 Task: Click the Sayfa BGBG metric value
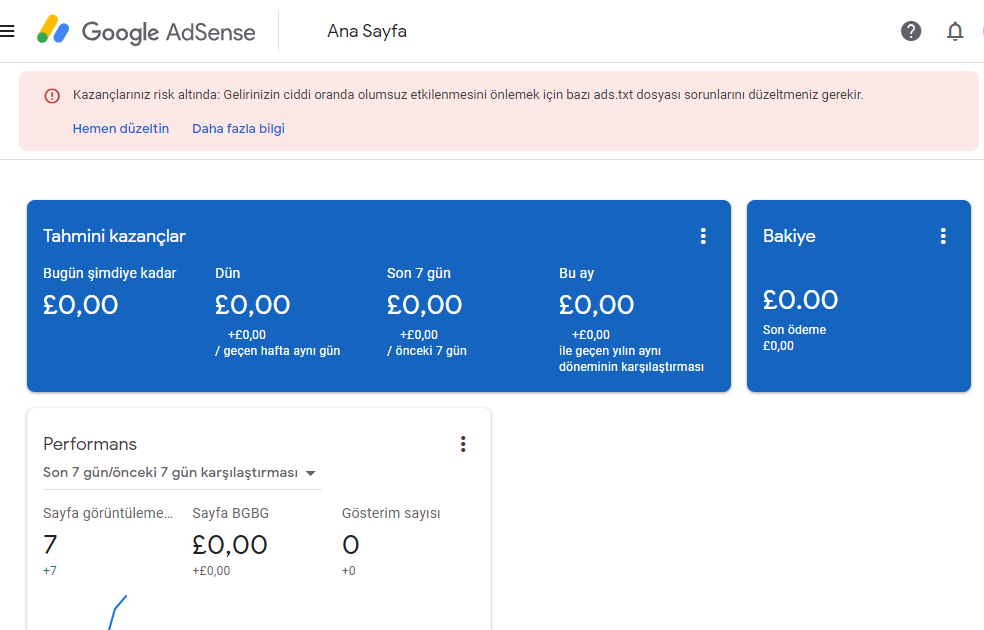[230, 545]
